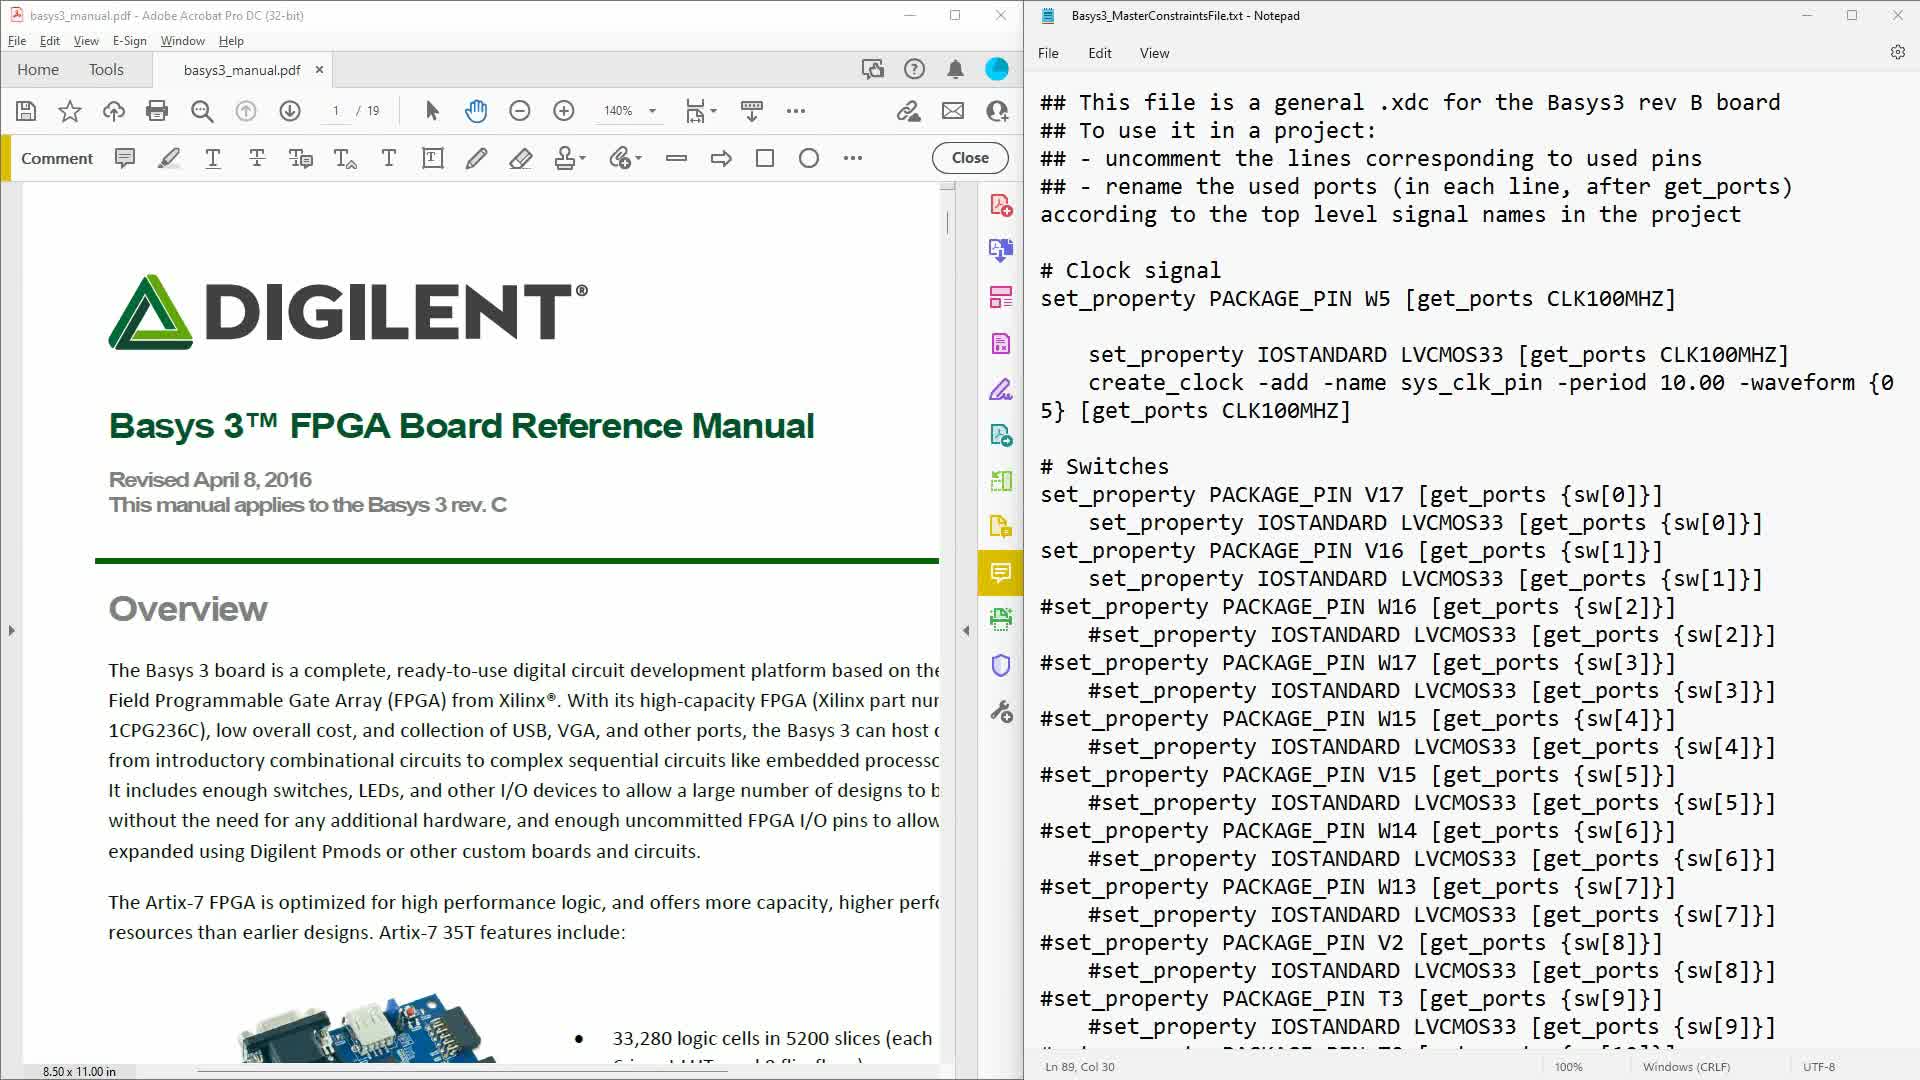The image size is (1920, 1080).
Task: Click the Save file icon in Acrobat
Action: point(26,111)
